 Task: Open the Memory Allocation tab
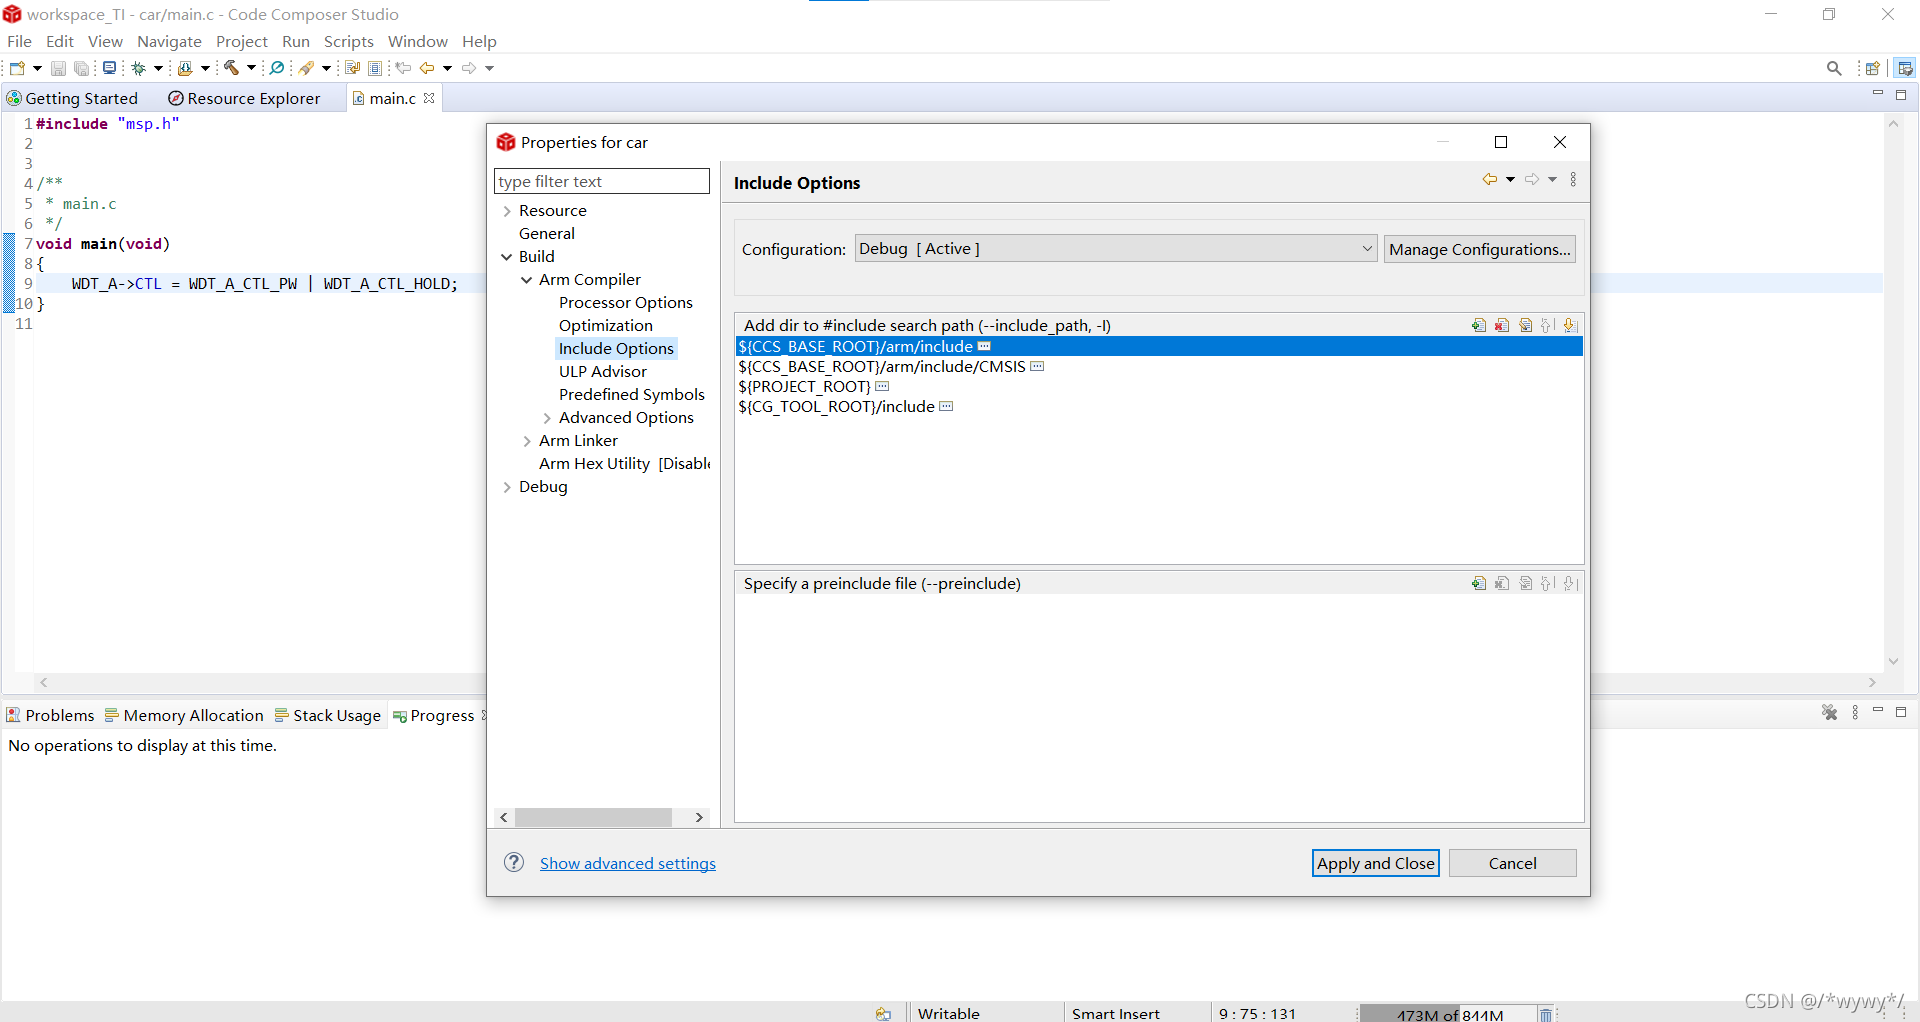coord(184,715)
